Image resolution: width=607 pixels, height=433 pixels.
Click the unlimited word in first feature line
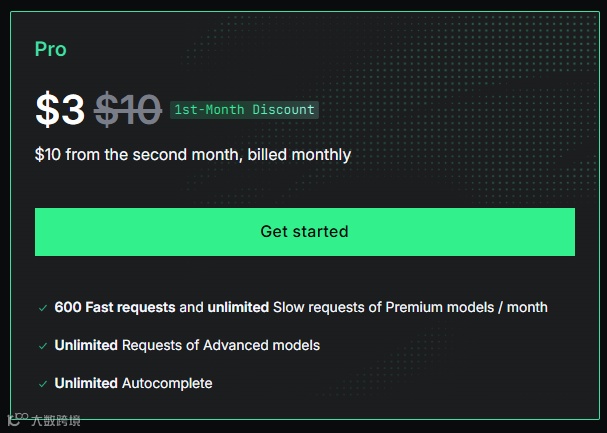(x=238, y=307)
